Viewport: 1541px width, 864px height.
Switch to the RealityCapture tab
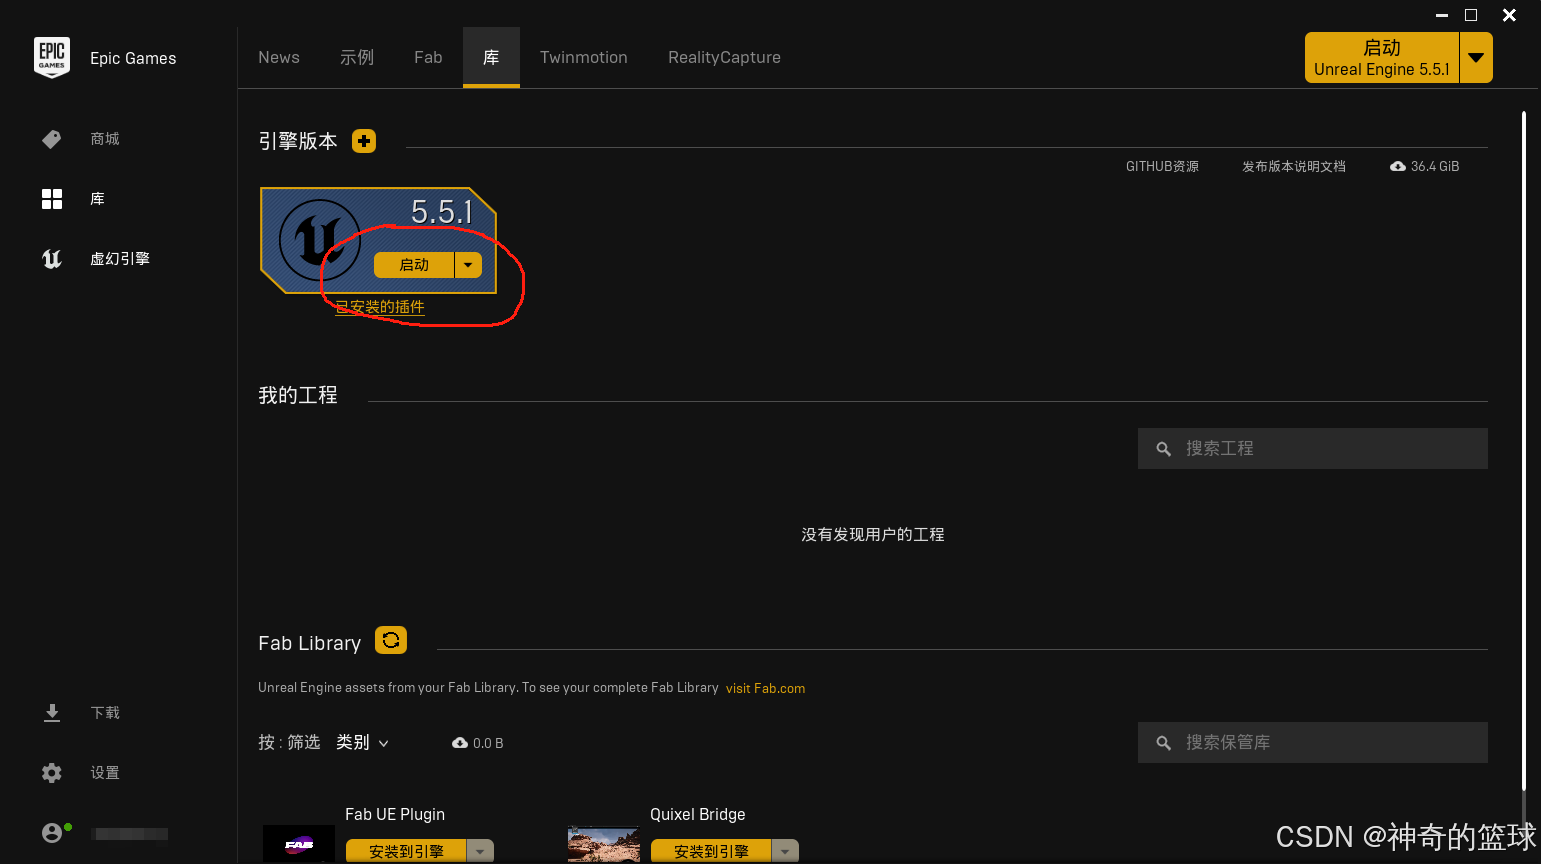click(x=725, y=57)
